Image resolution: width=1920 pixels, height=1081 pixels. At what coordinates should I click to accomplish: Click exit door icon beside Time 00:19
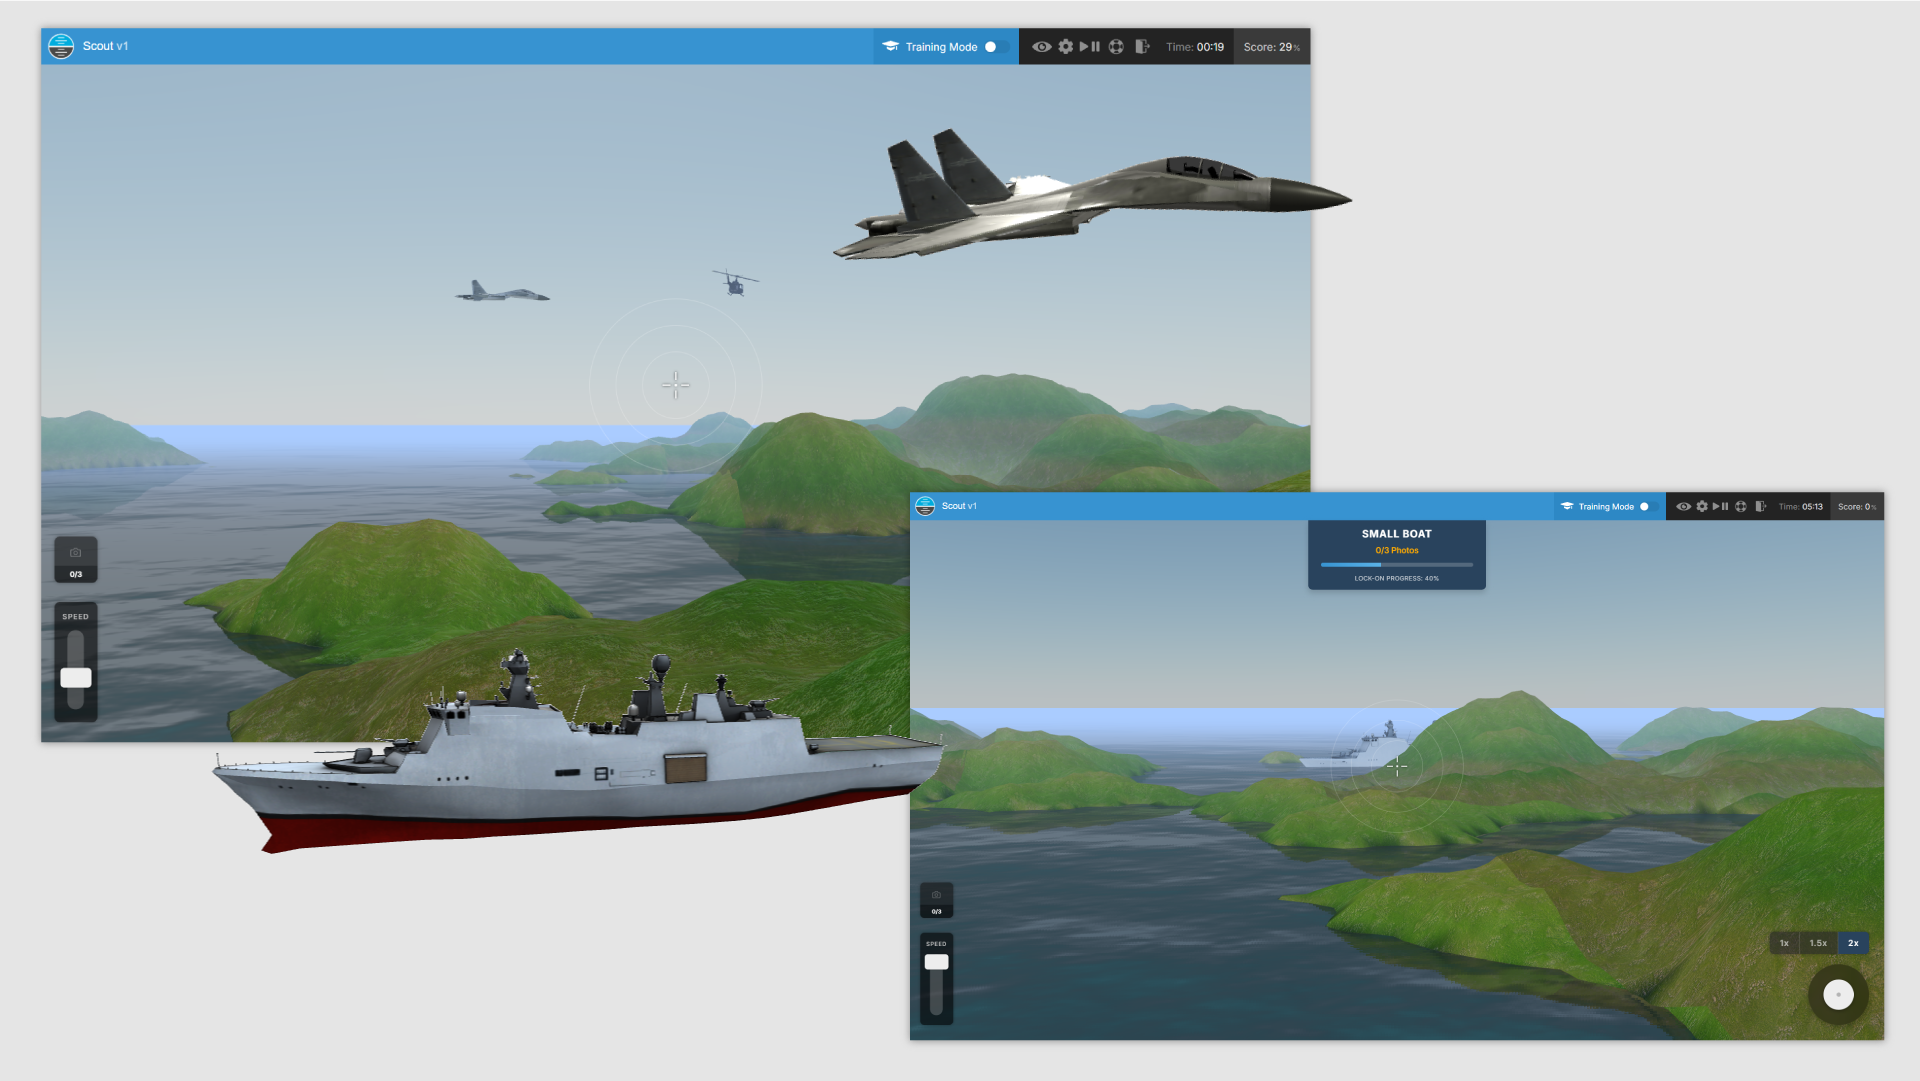pyautogui.click(x=1142, y=47)
